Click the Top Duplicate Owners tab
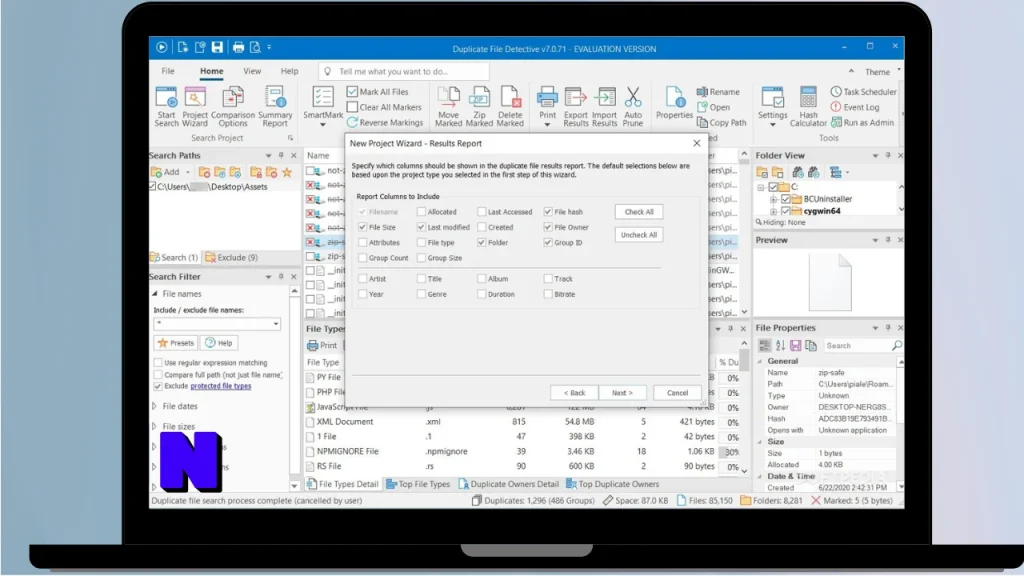The image size is (1024, 576). (x=613, y=484)
